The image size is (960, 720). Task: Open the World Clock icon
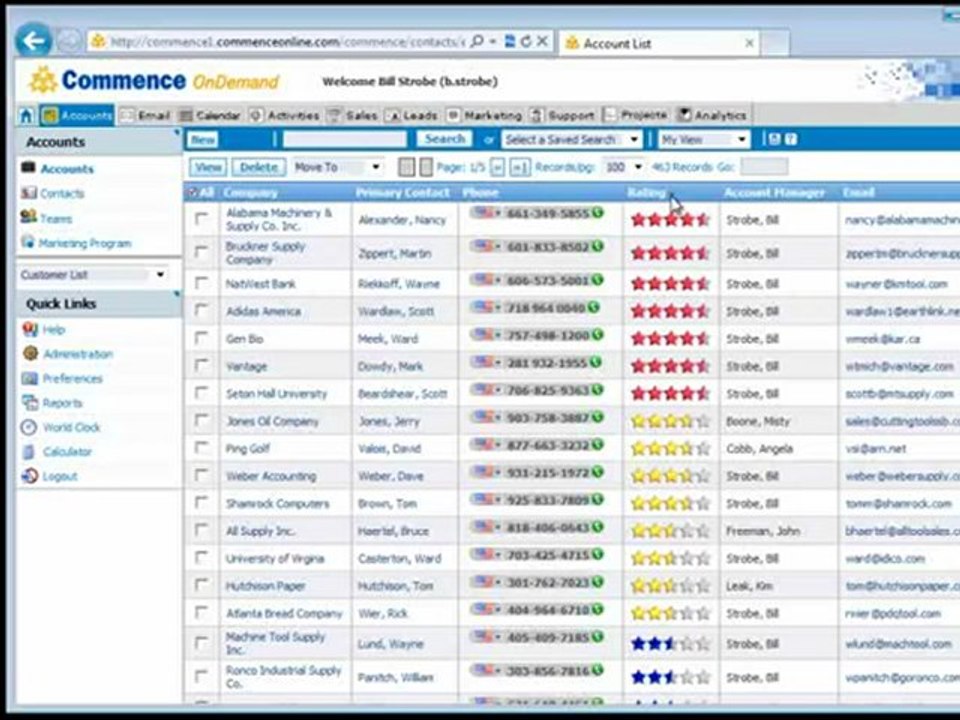click(29, 427)
